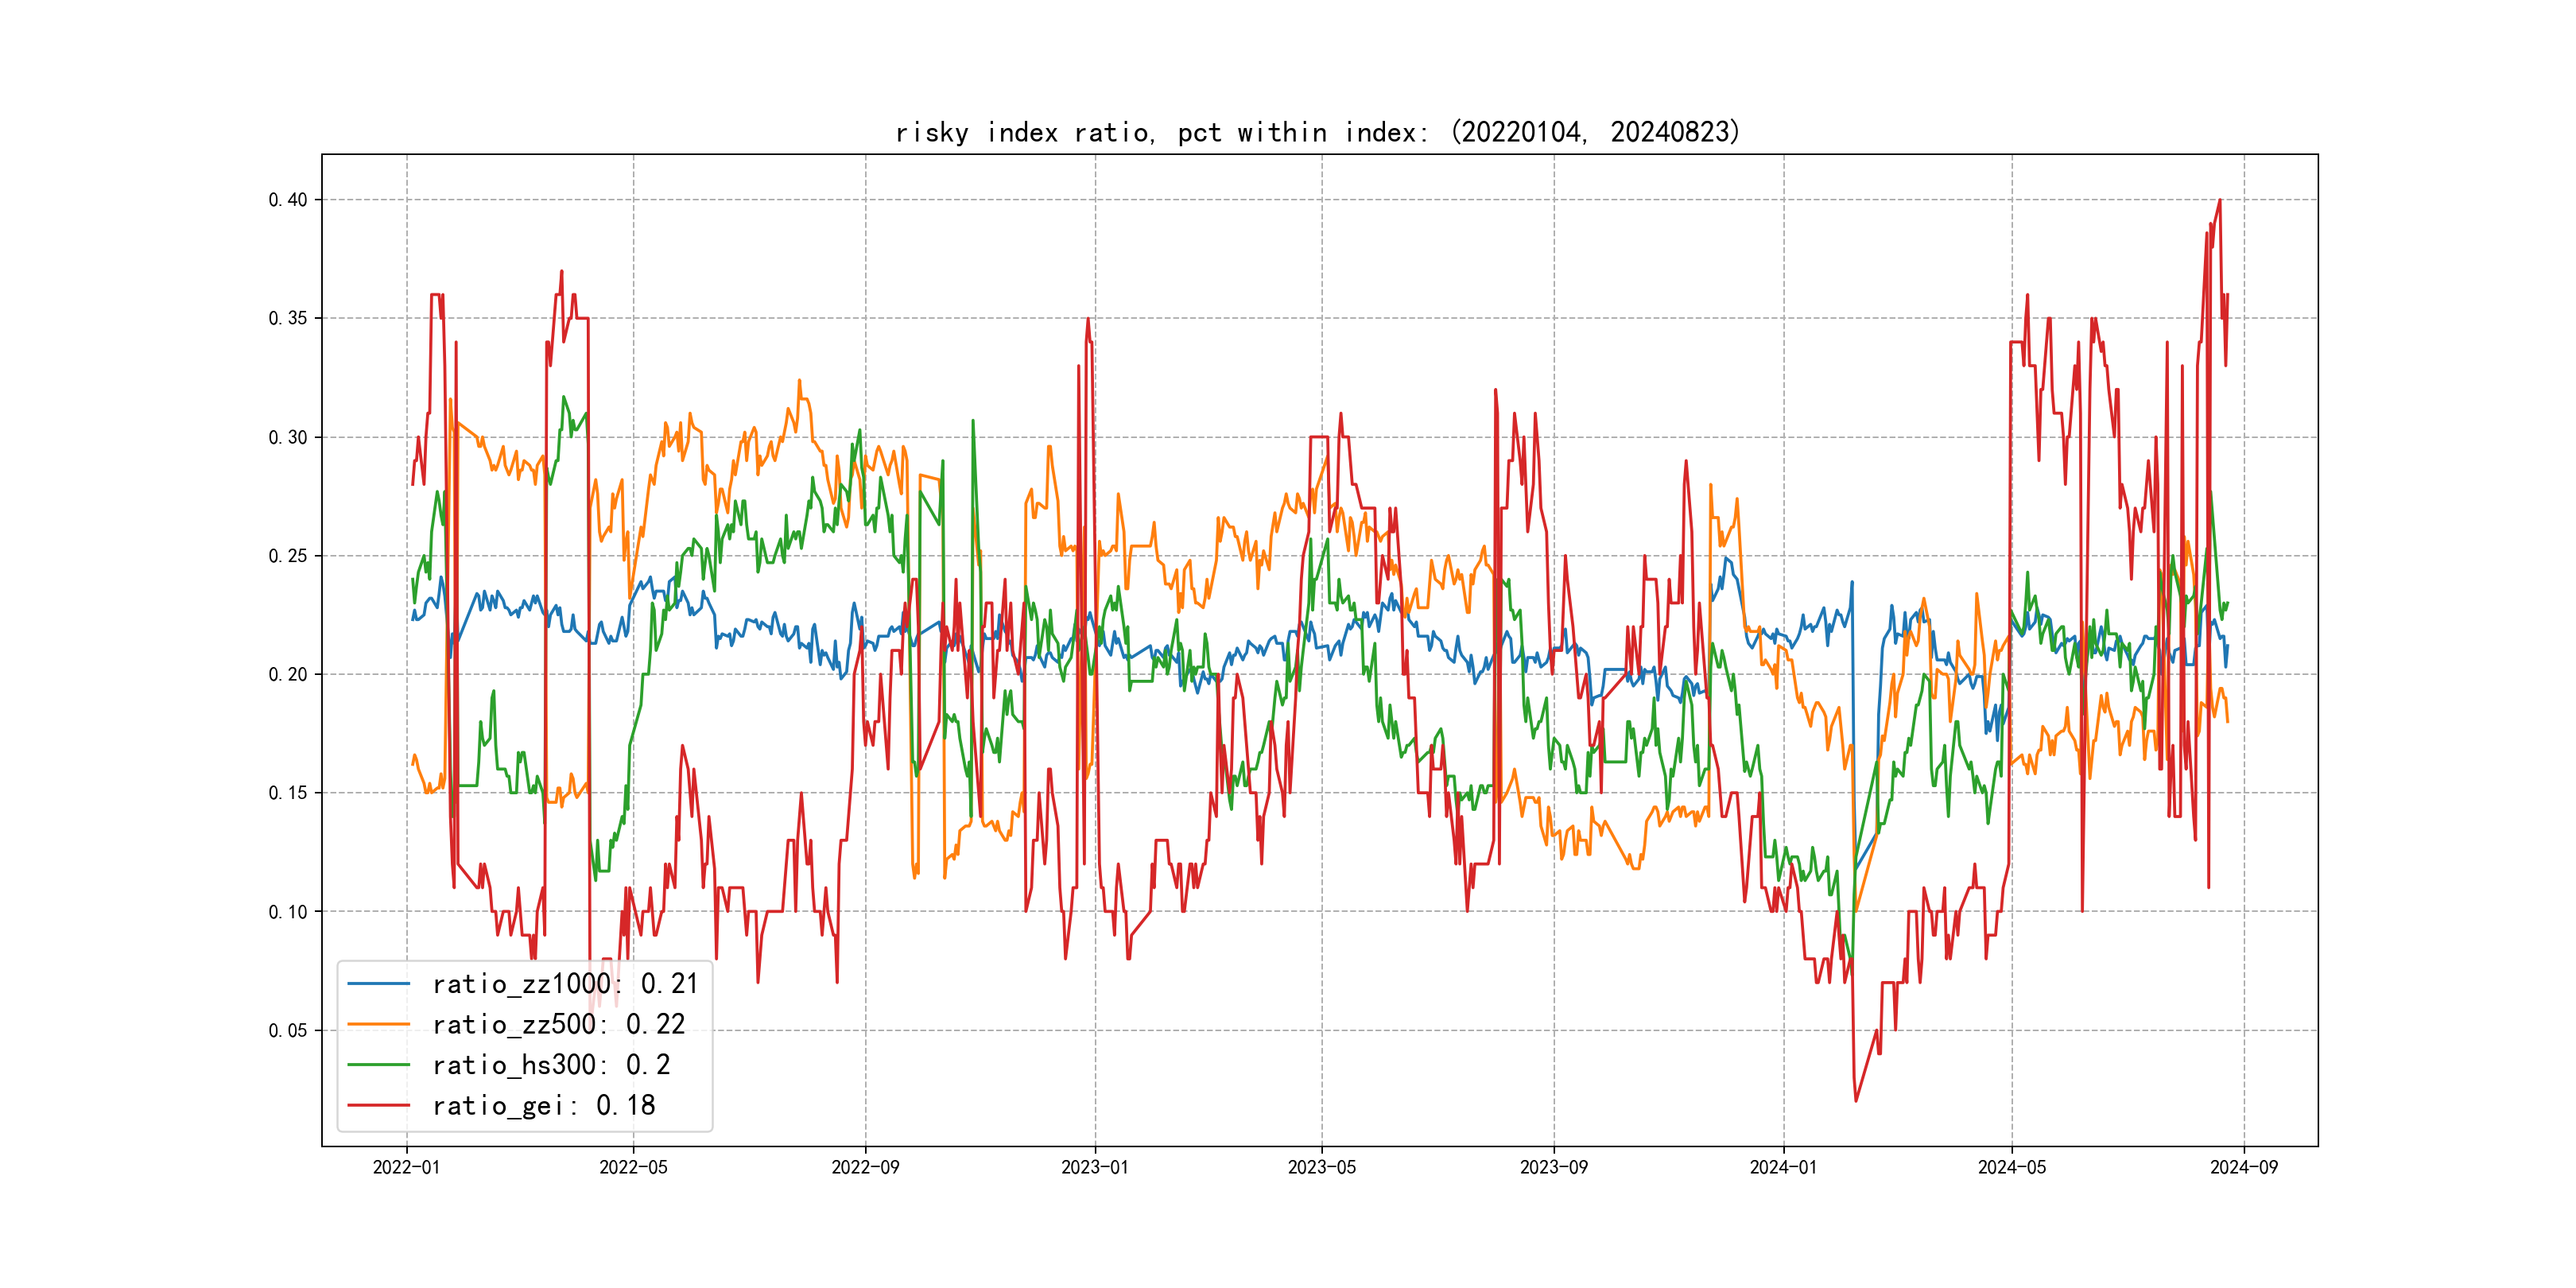The height and width of the screenshot is (1288, 2576).
Task: Click the red line's lowest trough near 0.02
Action: coord(1856,1100)
